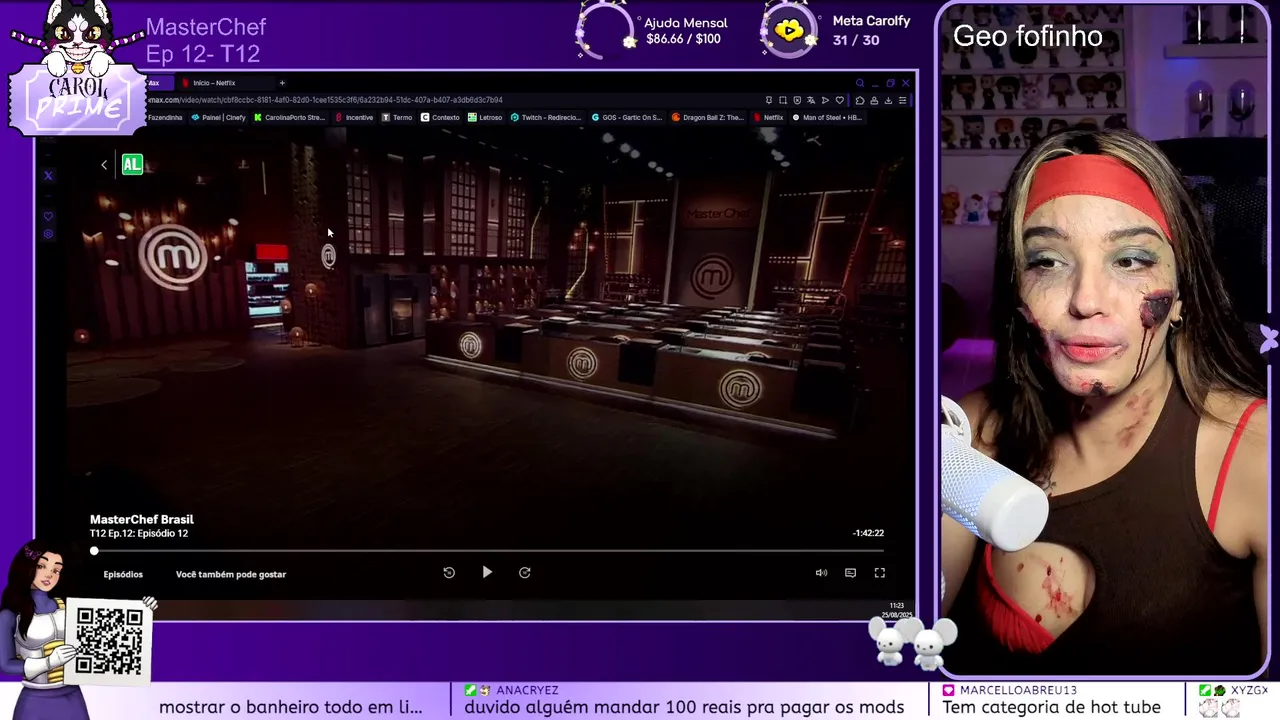Image resolution: width=1280 pixels, height=720 pixels.
Task: Click the 'MasterChef Ep 12- T12' overlay title
Action: click(x=206, y=40)
